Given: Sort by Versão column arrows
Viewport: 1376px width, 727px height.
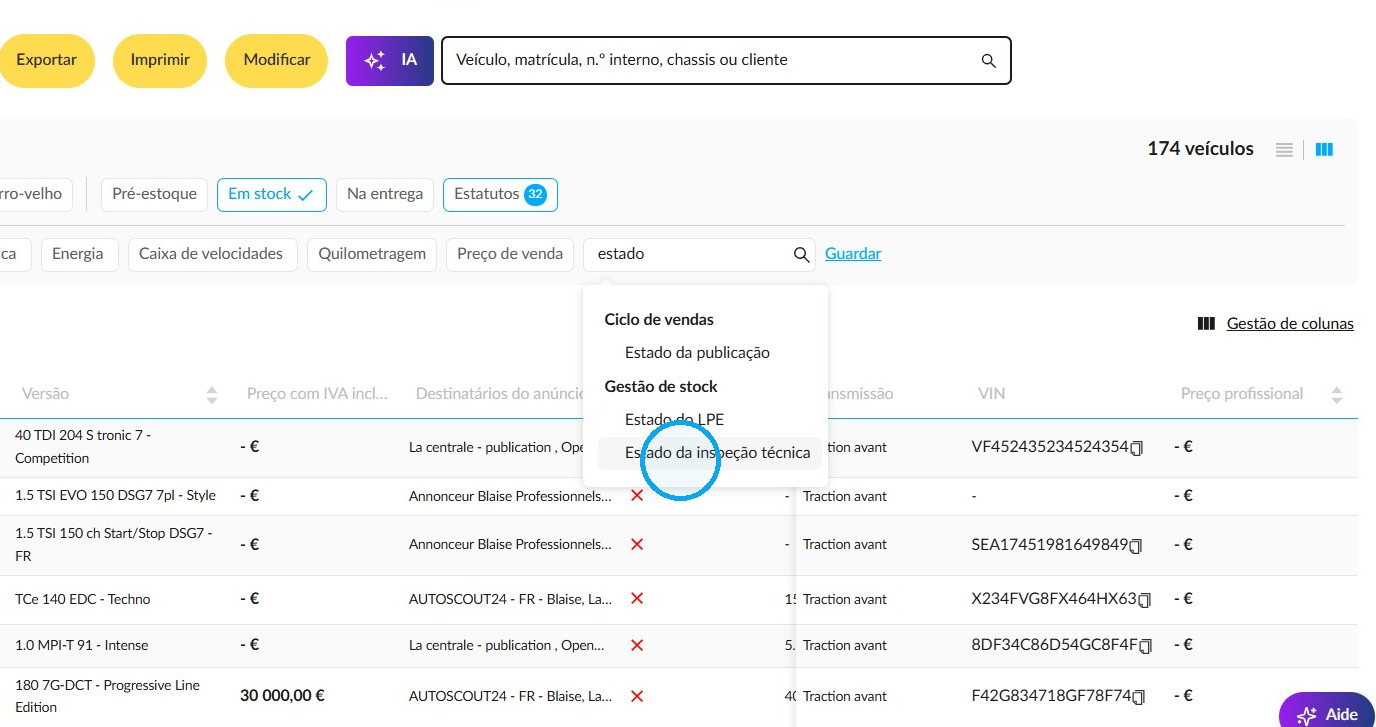Looking at the screenshot, I should 211,395.
